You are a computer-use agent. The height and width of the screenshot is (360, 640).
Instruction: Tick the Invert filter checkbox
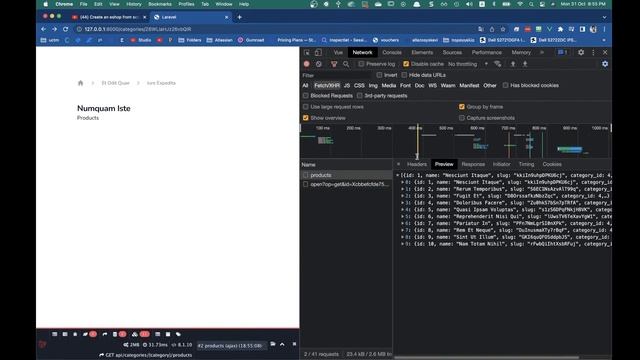[379, 75]
